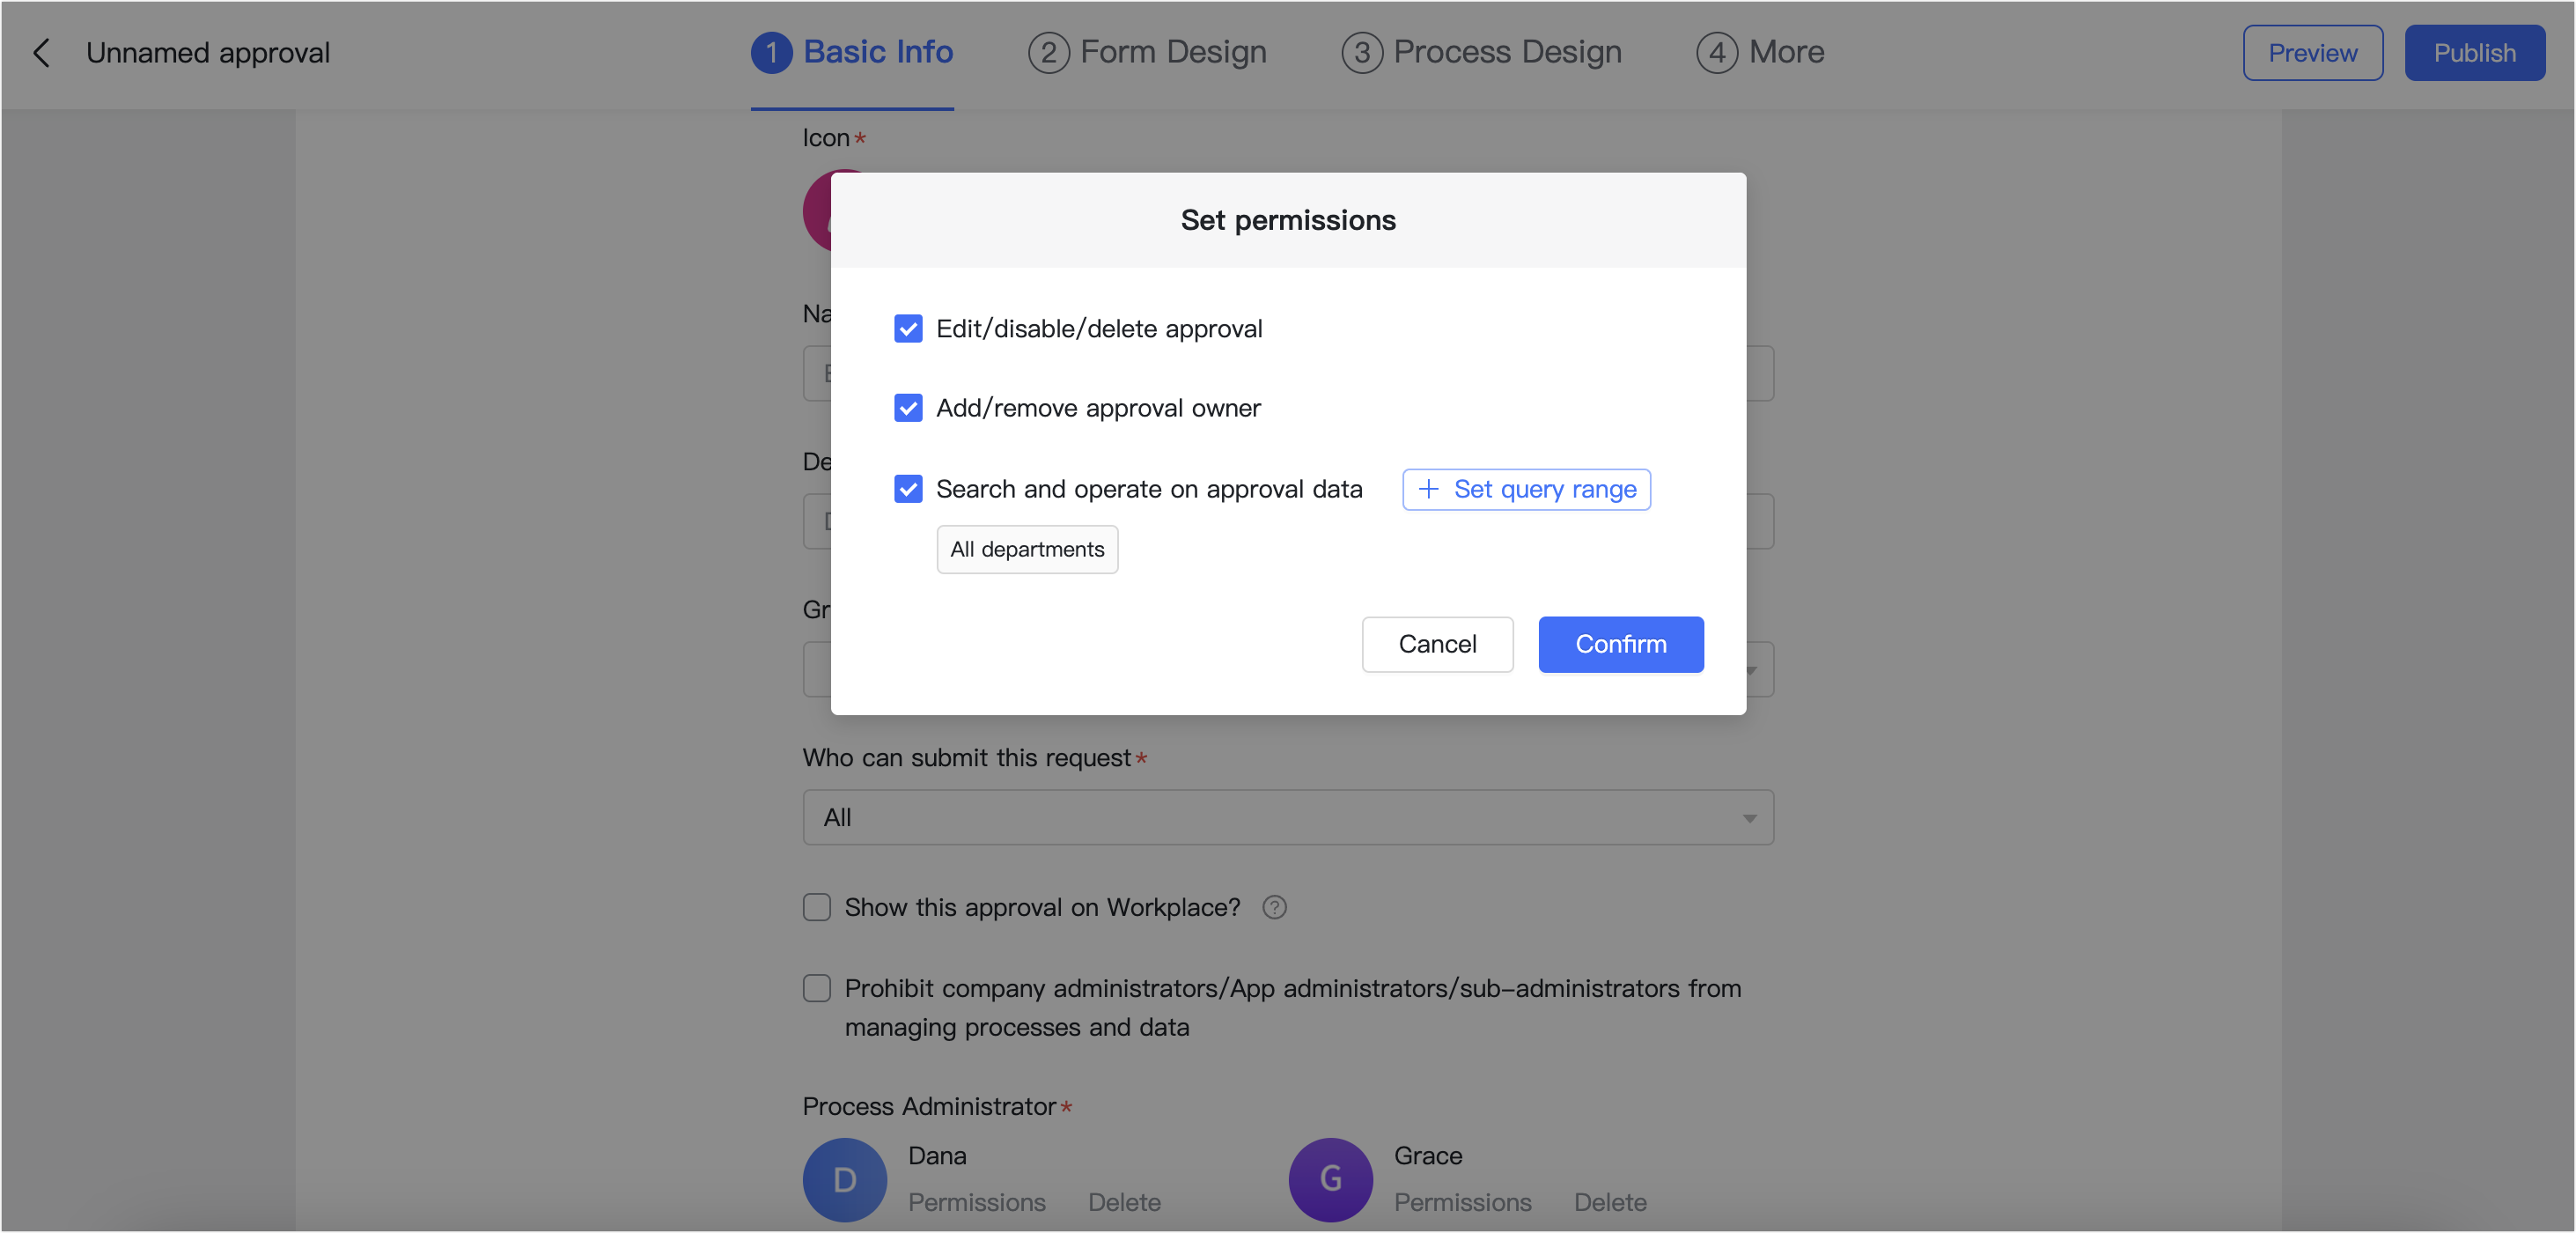Click the plus icon in Set query range
2576x1233 pixels.
[1428, 489]
